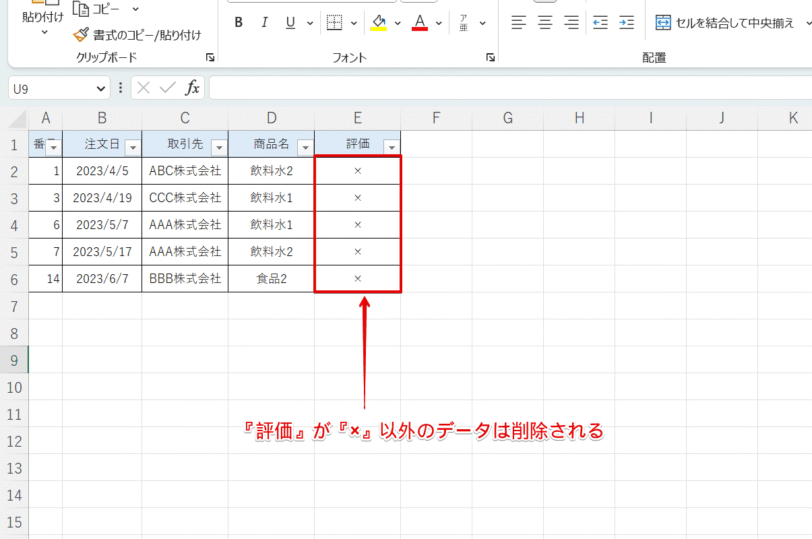Click the copy (コピー) button
This screenshot has height=539, width=812.
(x=96, y=8)
